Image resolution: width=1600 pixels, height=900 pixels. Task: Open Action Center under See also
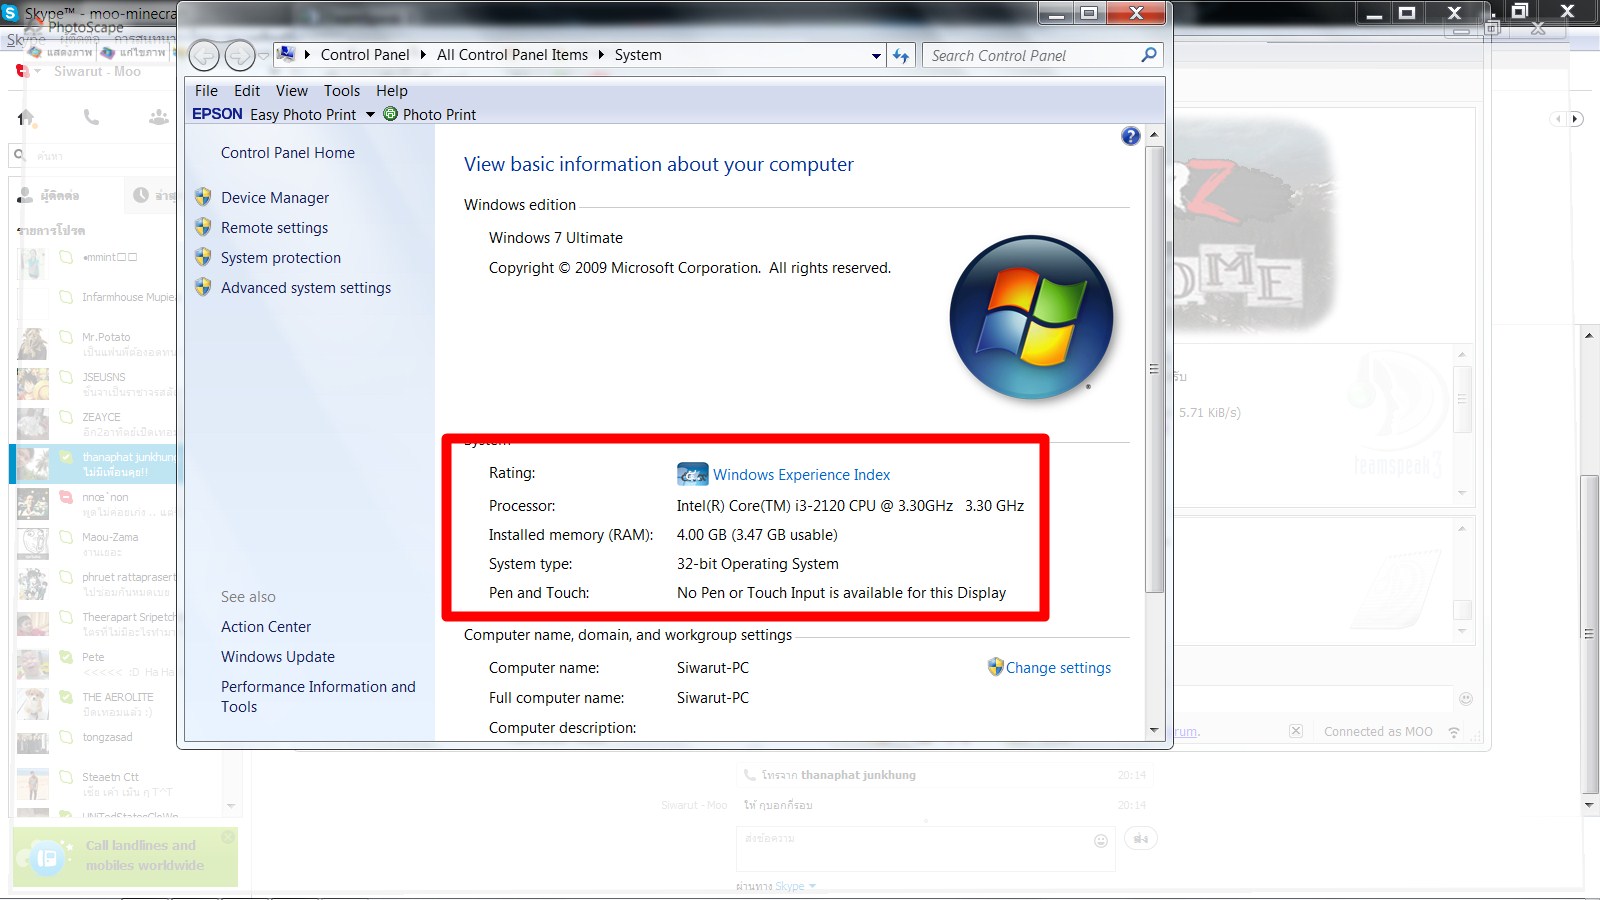266,627
